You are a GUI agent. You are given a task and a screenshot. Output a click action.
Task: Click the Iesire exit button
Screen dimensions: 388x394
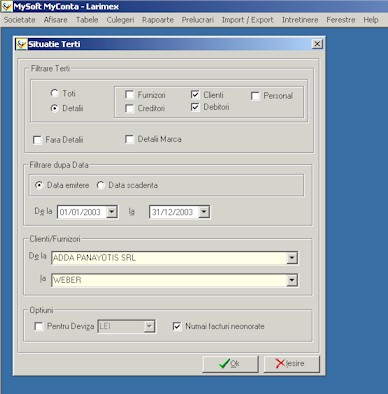[x=292, y=364]
